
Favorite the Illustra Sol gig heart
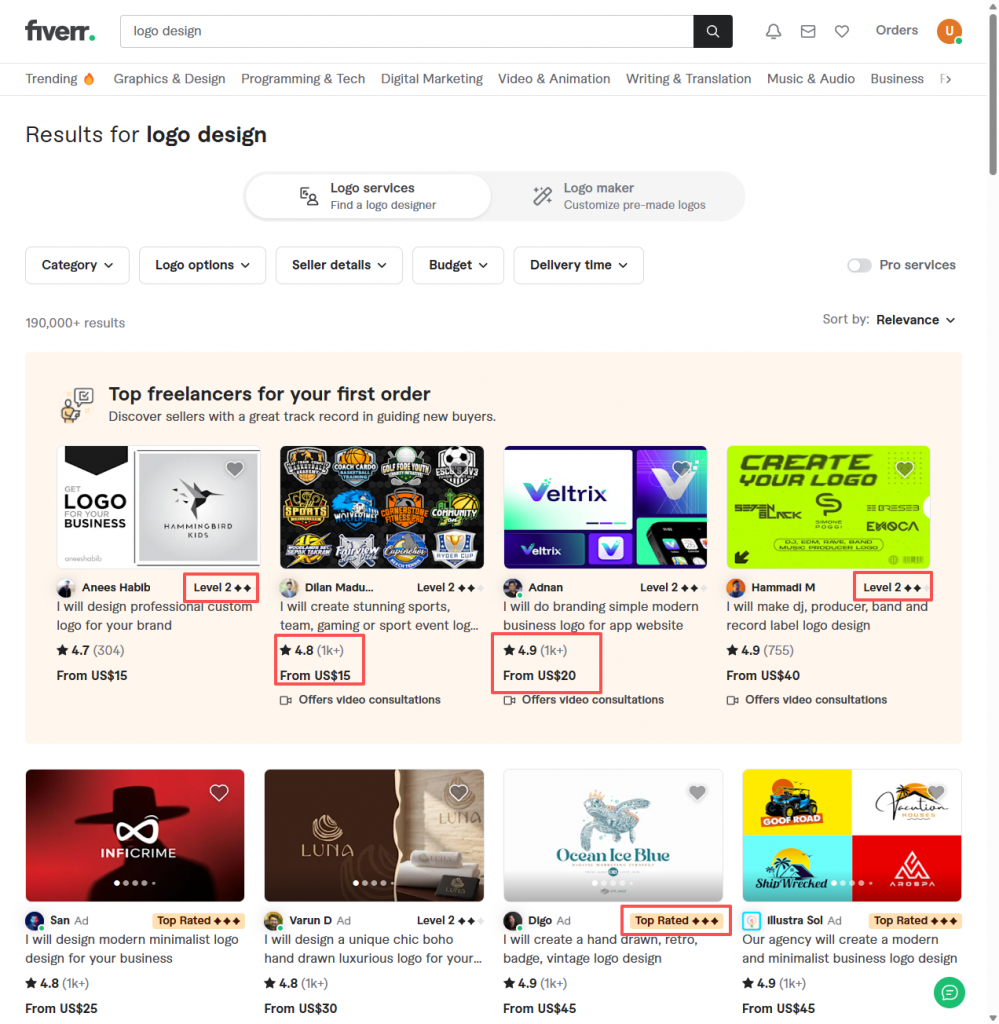(x=936, y=792)
